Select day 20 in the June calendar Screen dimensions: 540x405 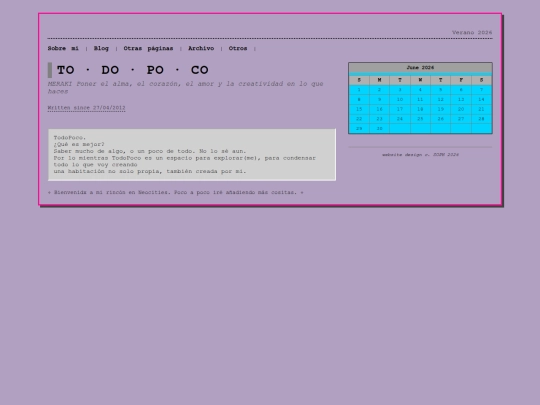[x=461, y=109]
